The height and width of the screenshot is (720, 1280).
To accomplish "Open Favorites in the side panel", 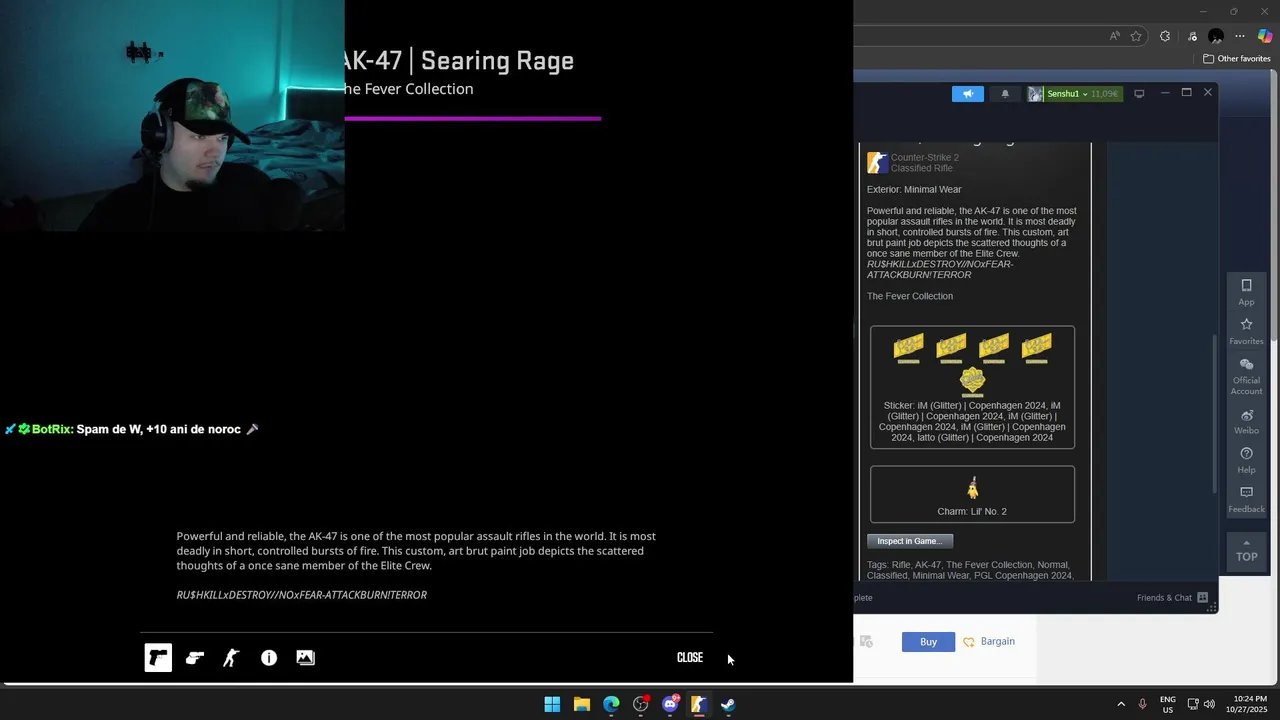I will pyautogui.click(x=1246, y=331).
